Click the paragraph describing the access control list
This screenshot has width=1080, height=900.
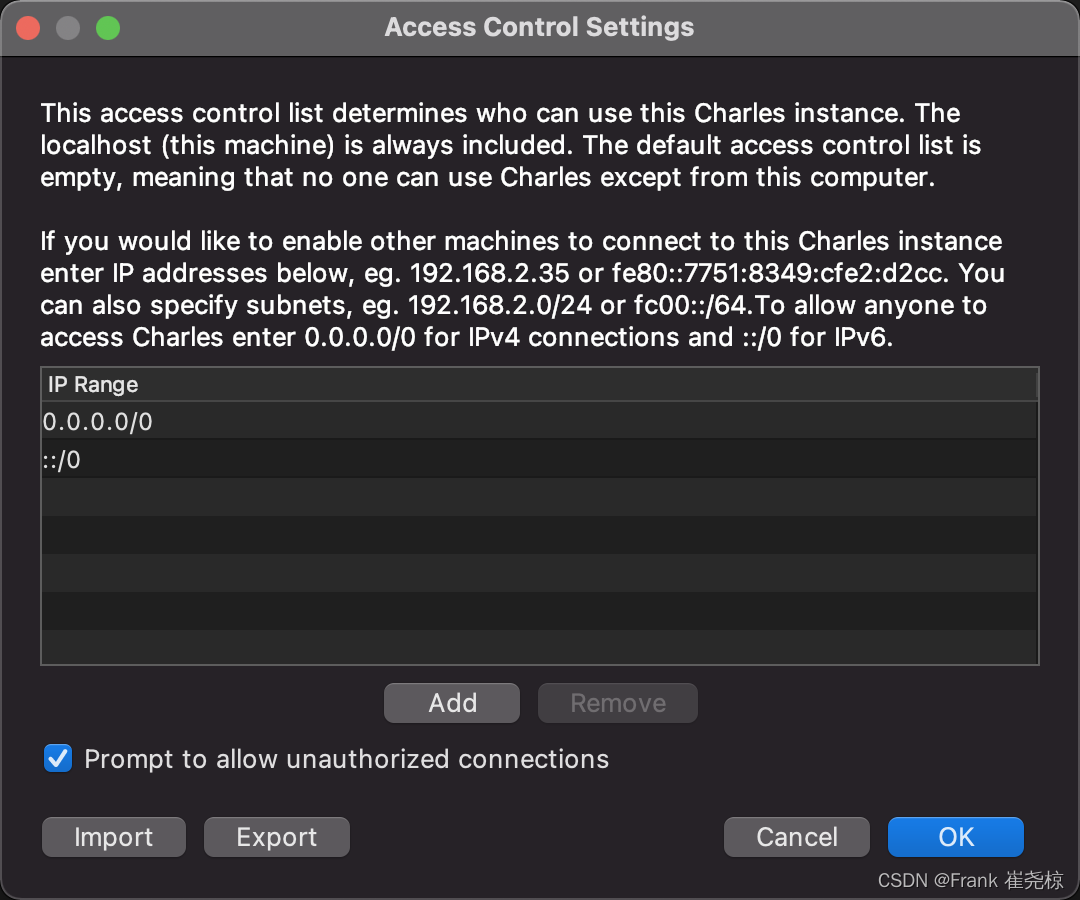(510, 145)
